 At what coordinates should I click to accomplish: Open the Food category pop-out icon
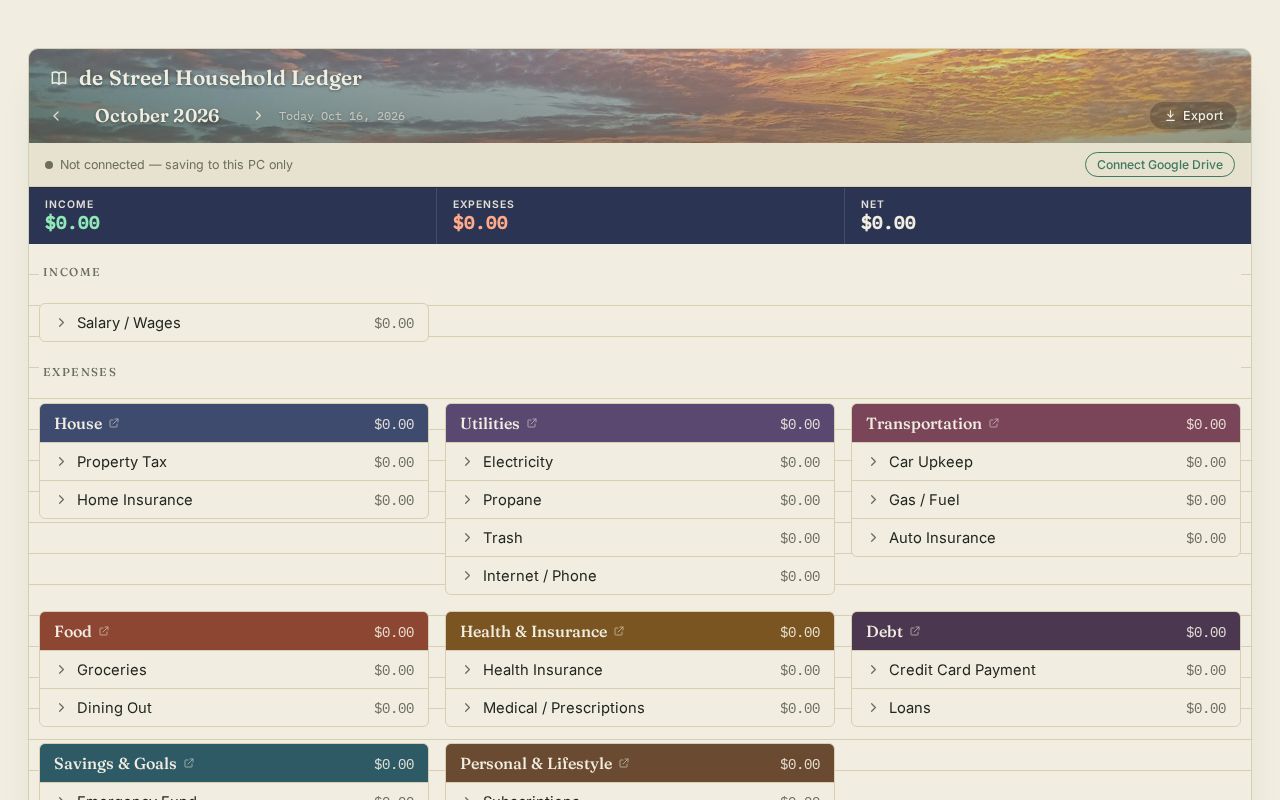pyautogui.click(x=104, y=631)
